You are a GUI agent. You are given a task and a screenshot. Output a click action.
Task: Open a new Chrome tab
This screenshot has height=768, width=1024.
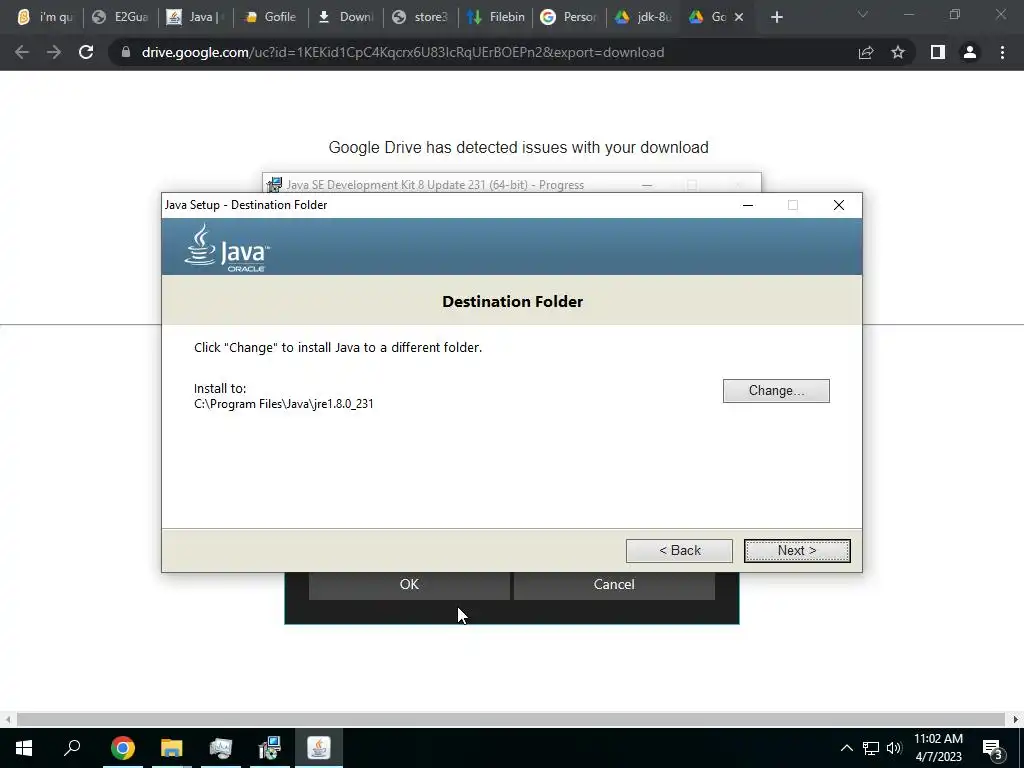[x=776, y=17]
